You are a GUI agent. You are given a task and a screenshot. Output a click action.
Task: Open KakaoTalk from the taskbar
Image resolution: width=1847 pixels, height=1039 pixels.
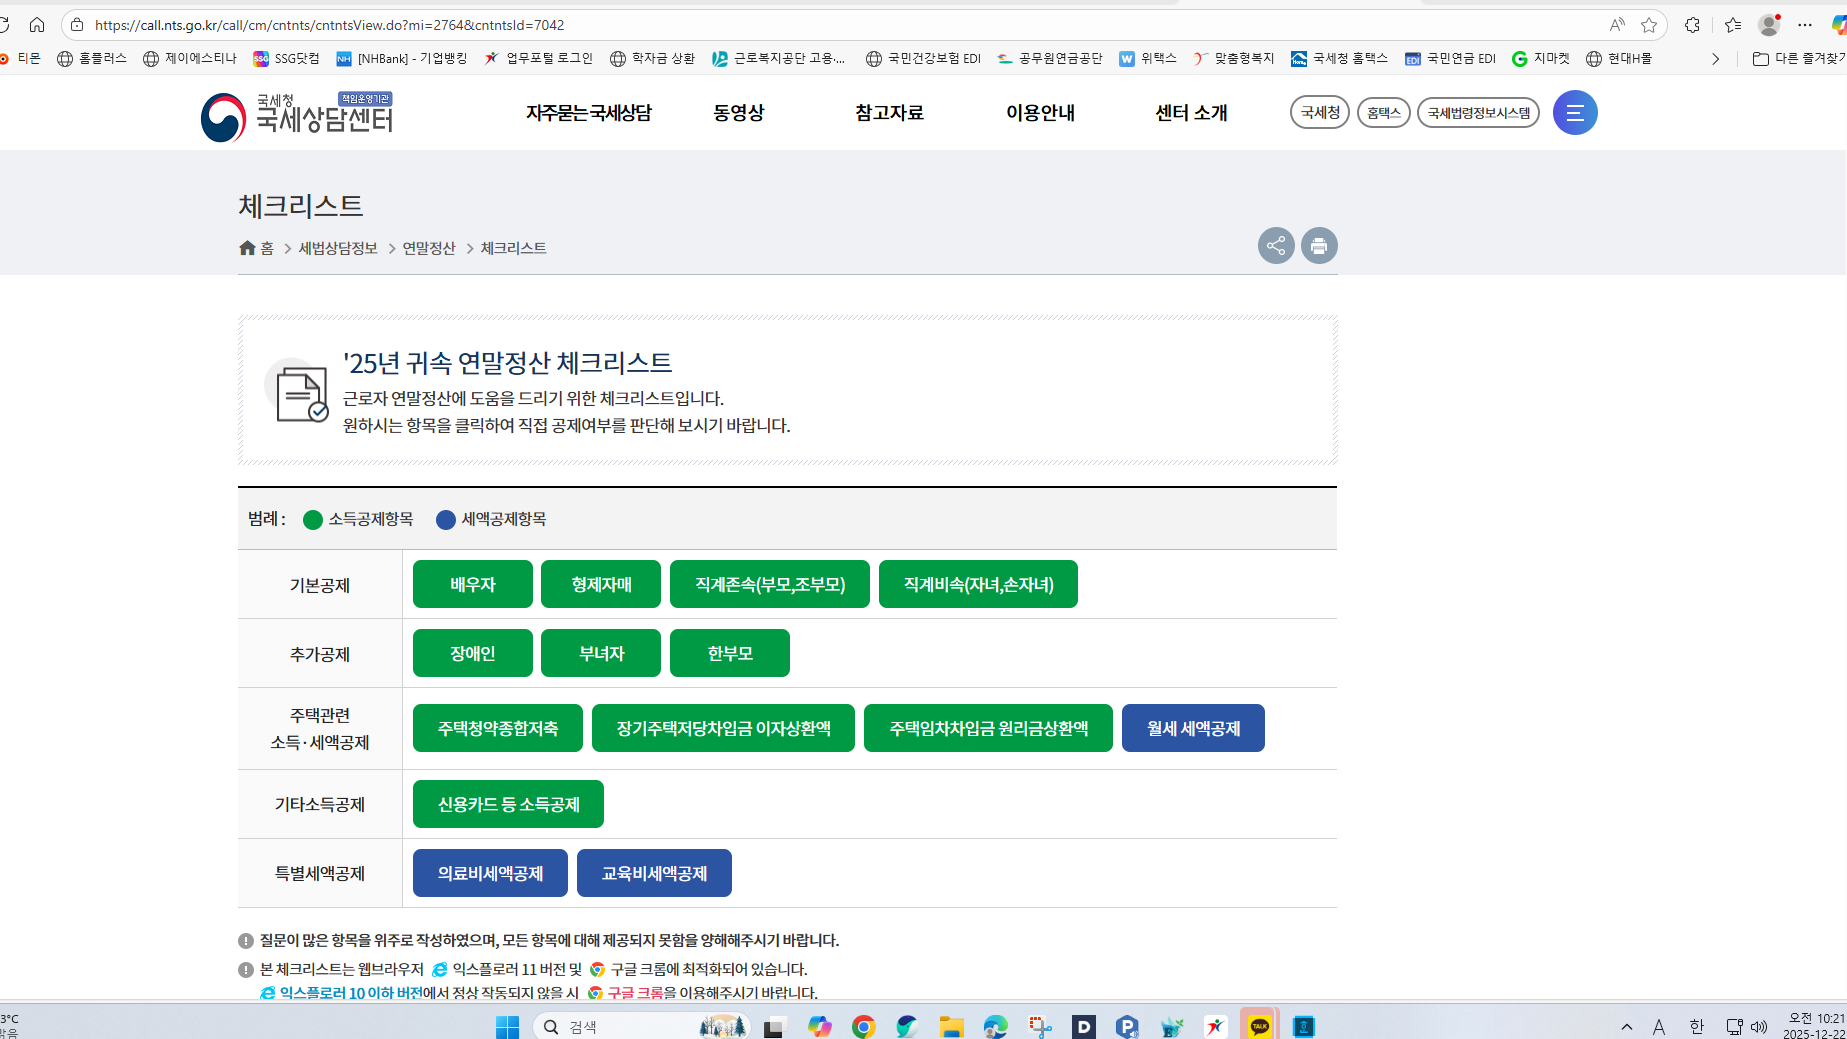pyautogui.click(x=1259, y=1026)
